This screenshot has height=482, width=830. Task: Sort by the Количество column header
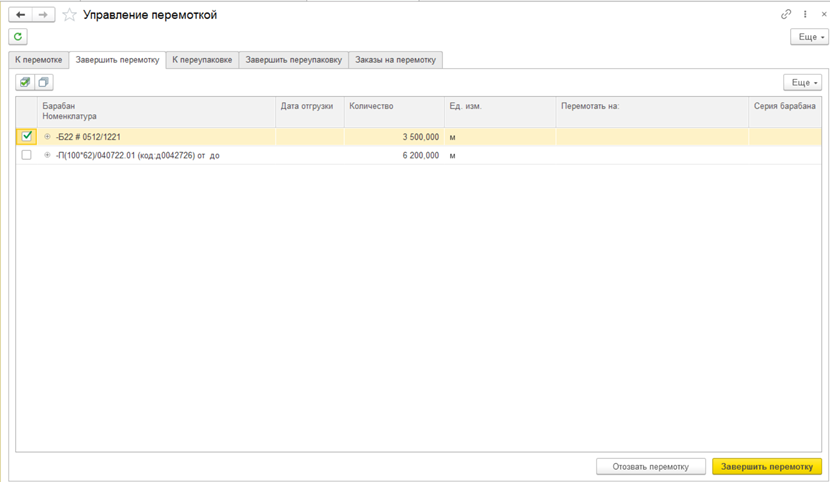pos(394,112)
